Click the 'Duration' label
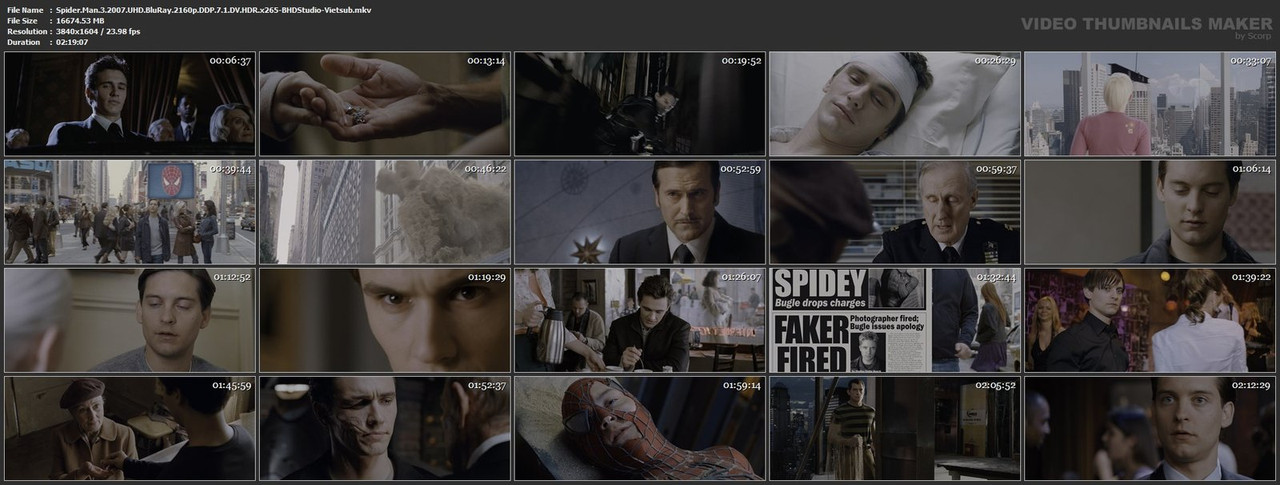 point(23,42)
